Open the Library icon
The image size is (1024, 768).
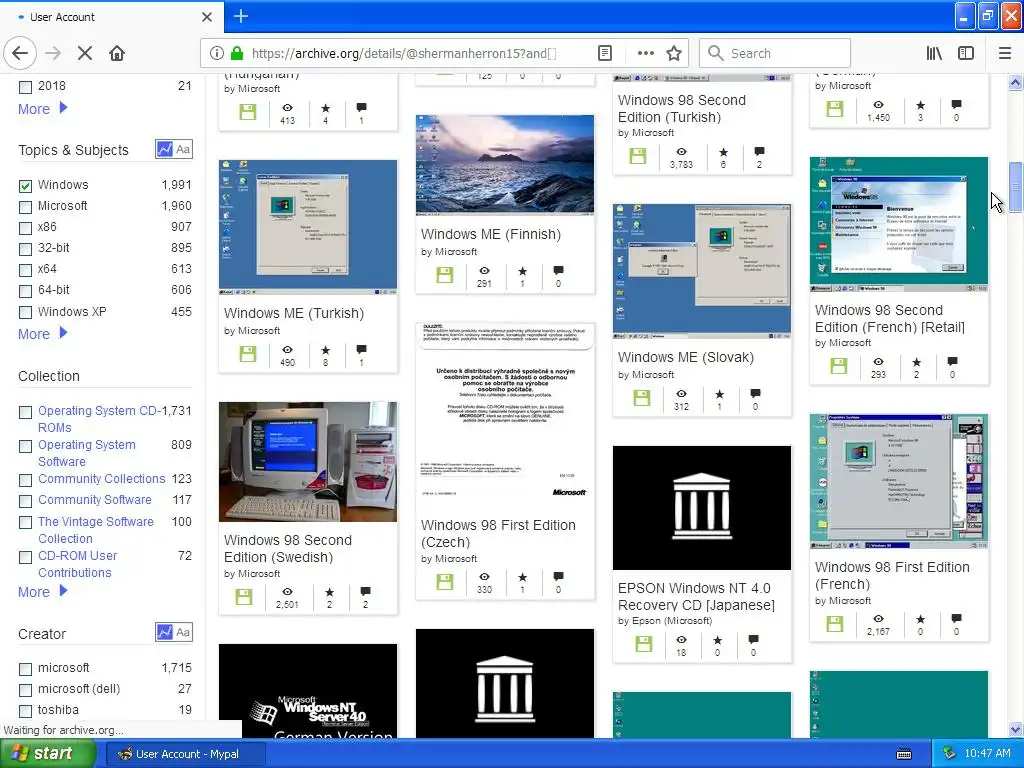[x=934, y=54]
